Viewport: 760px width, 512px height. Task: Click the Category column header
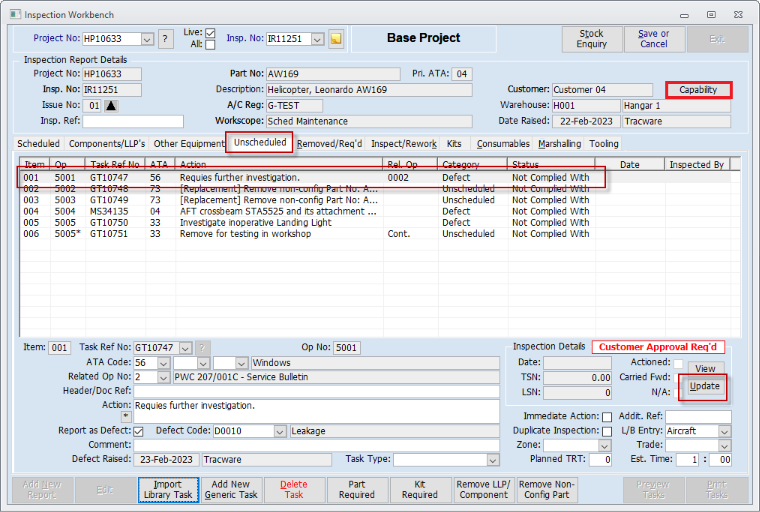[473, 164]
